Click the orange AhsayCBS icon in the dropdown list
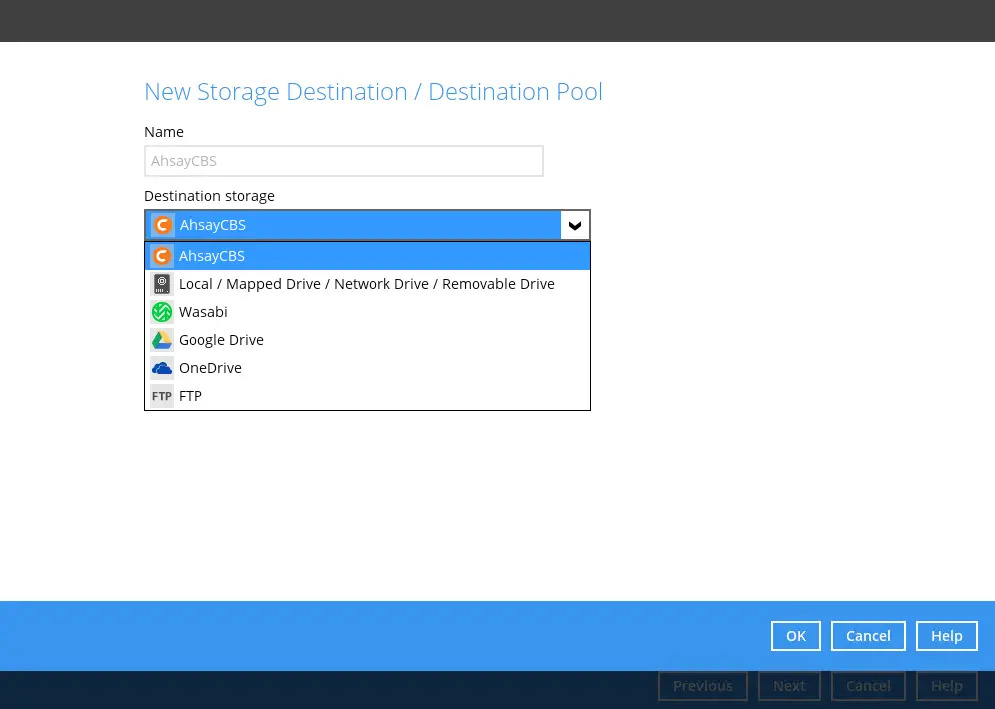Screen dimensions: 995x709 [x=162, y=256]
